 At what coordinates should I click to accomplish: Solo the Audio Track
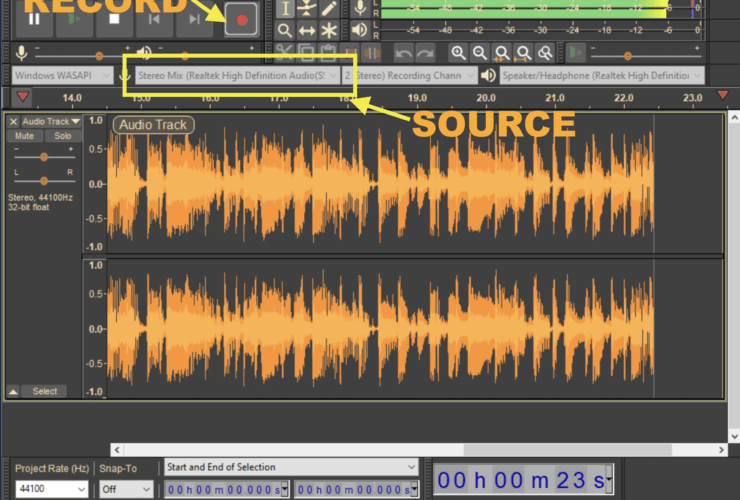click(62, 136)
